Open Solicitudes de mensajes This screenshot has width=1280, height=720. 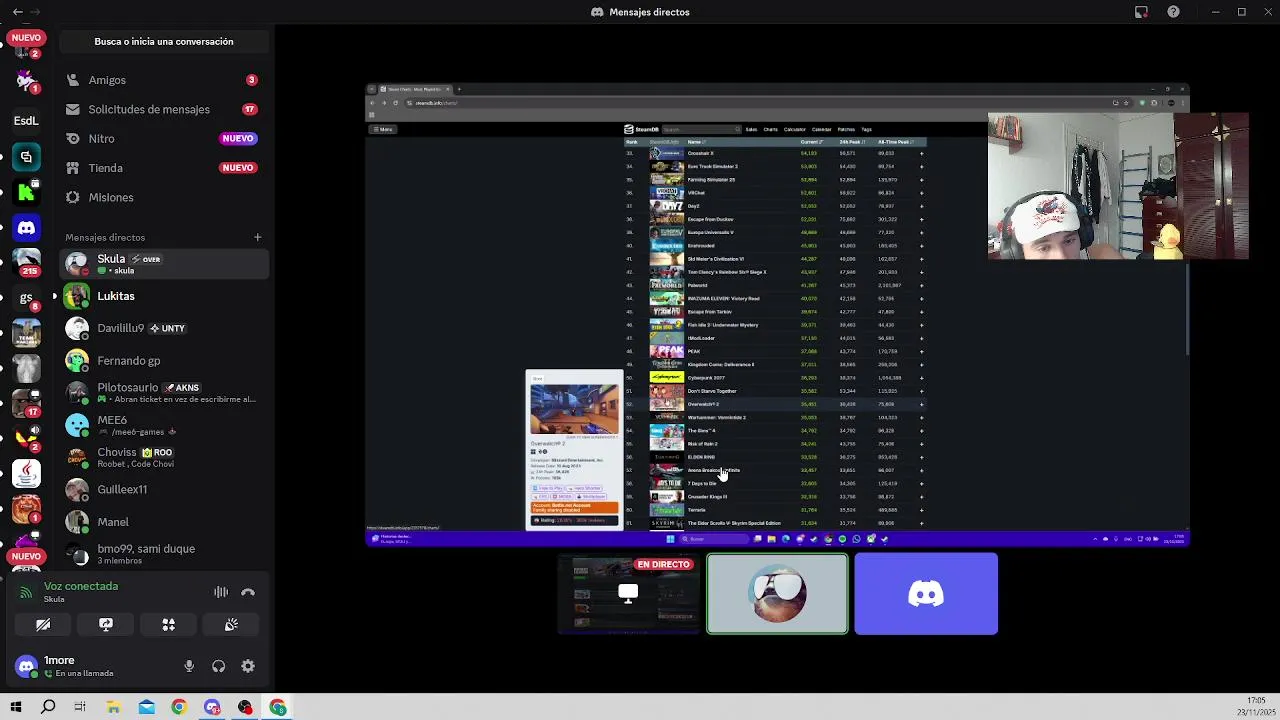[163, 109]
